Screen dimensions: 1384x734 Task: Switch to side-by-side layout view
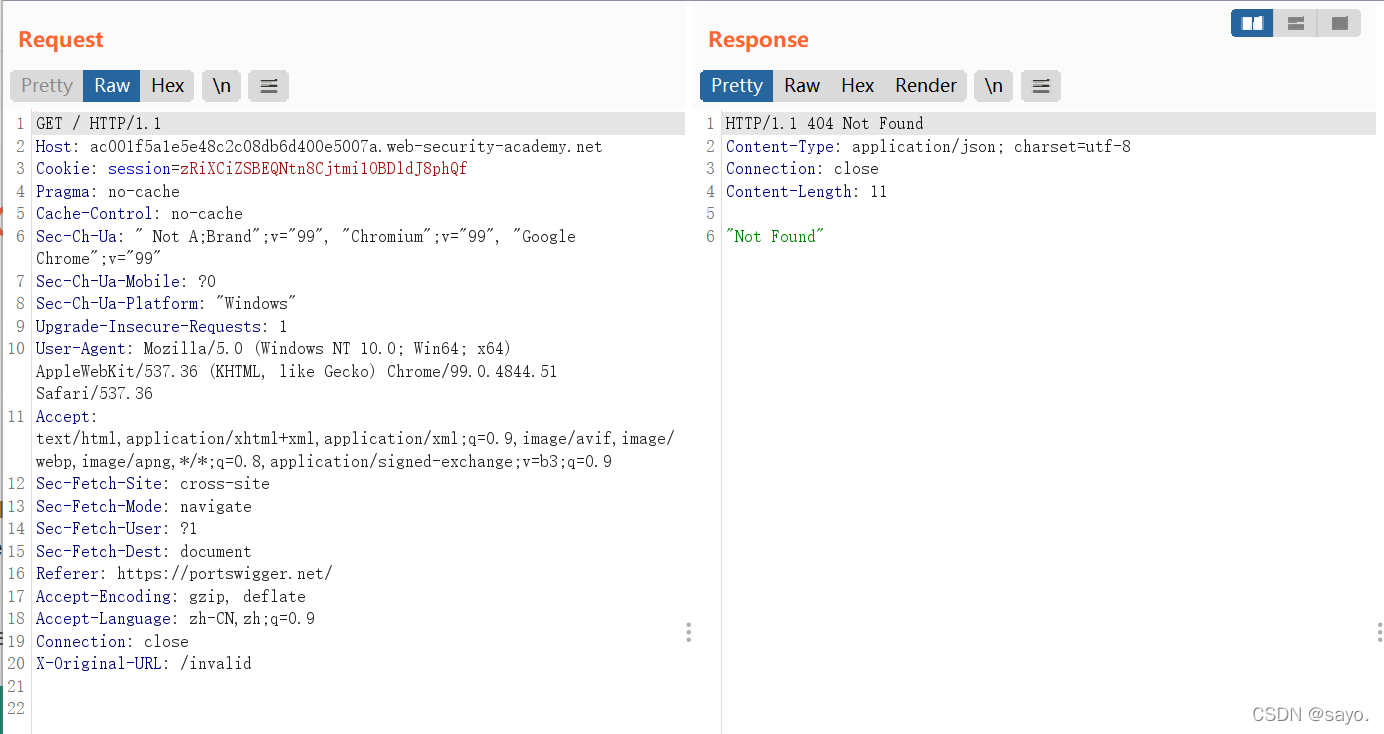[1252, 23]
